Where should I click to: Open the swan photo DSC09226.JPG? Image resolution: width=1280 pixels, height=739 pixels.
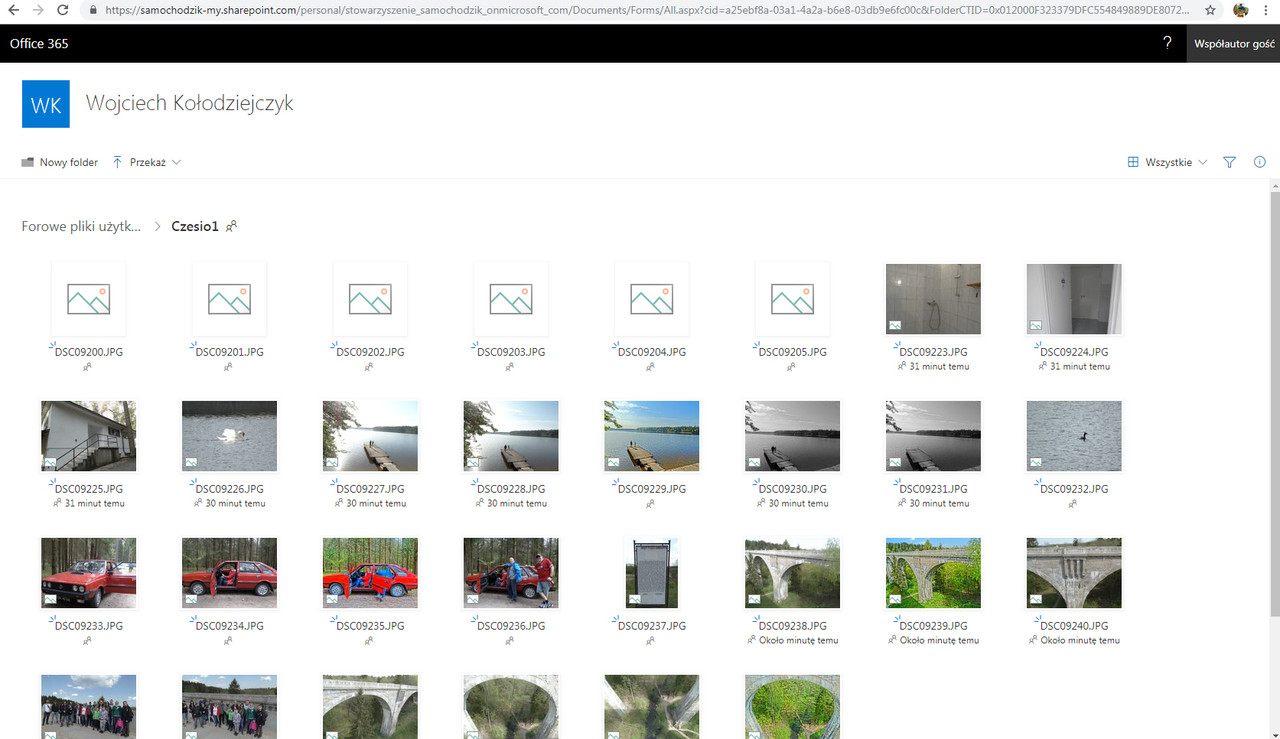(x=229, y=435)
